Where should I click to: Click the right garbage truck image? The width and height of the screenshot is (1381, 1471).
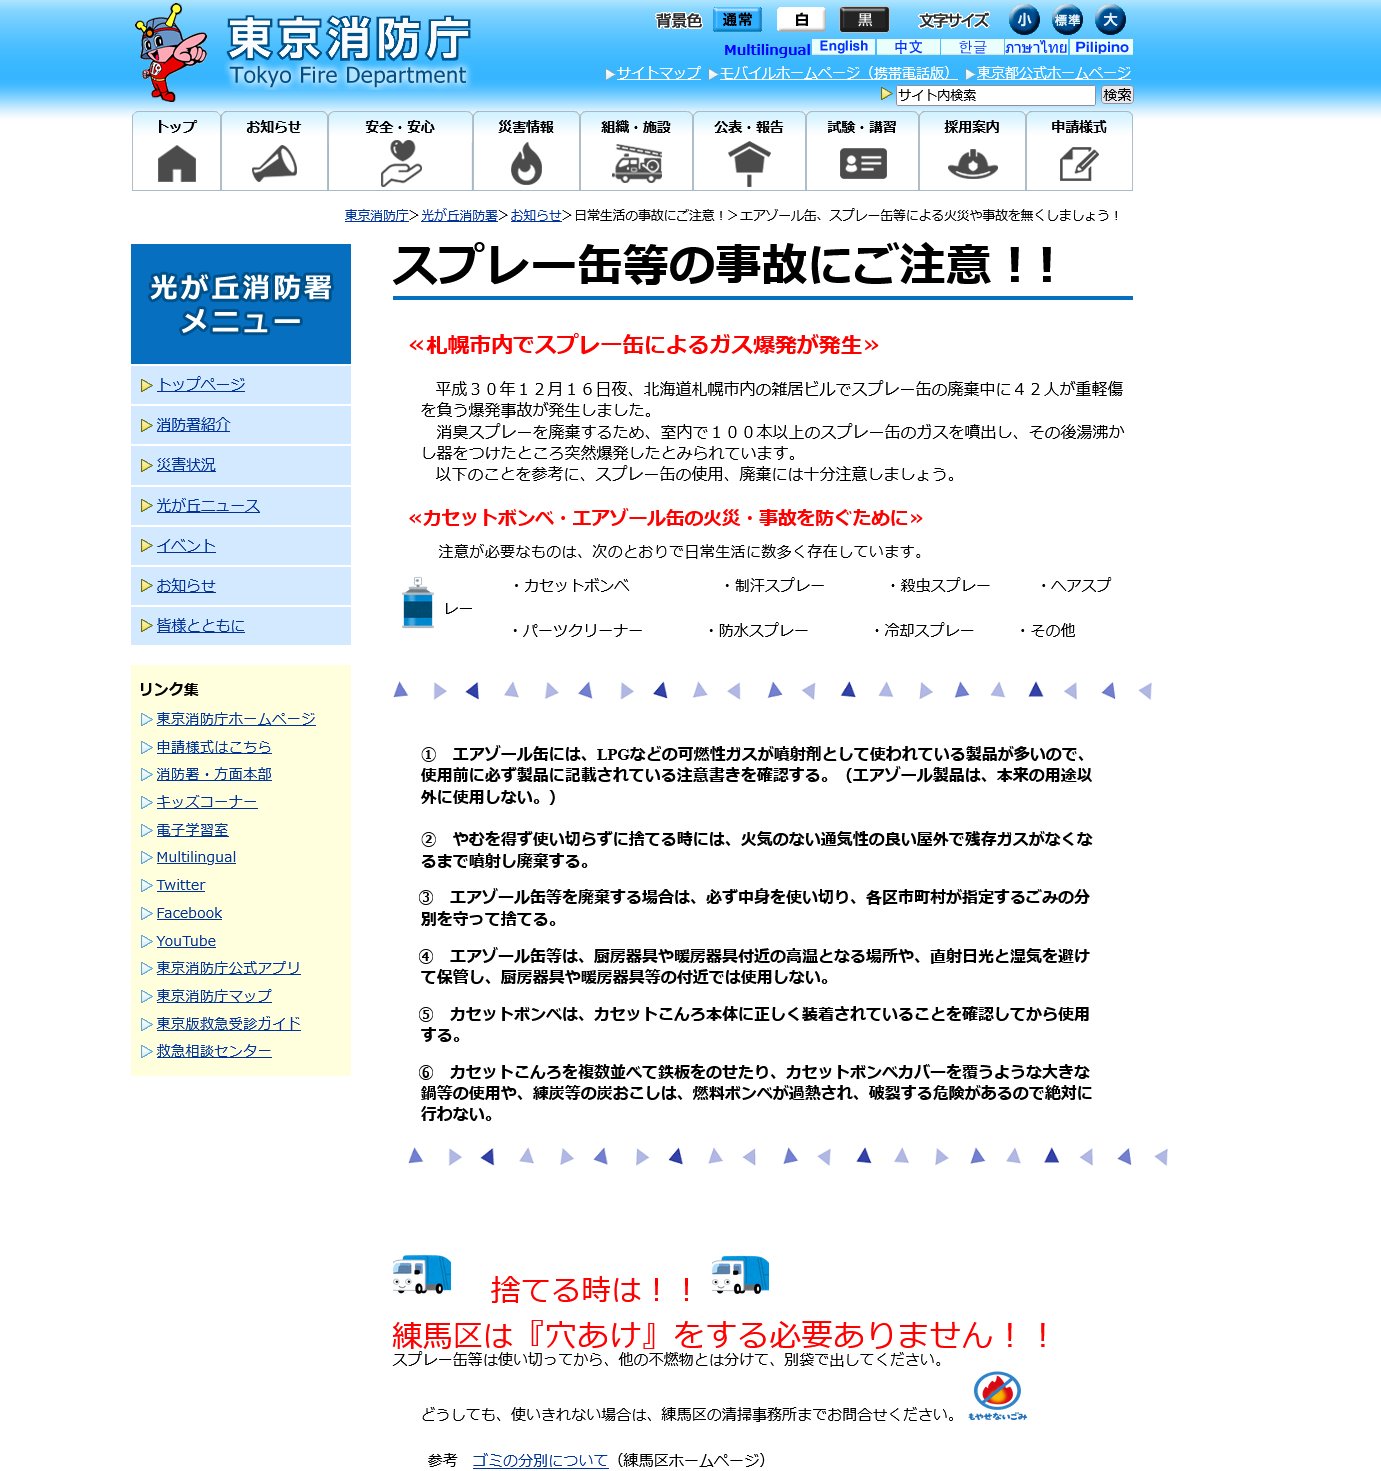(x=740, y=1274)
